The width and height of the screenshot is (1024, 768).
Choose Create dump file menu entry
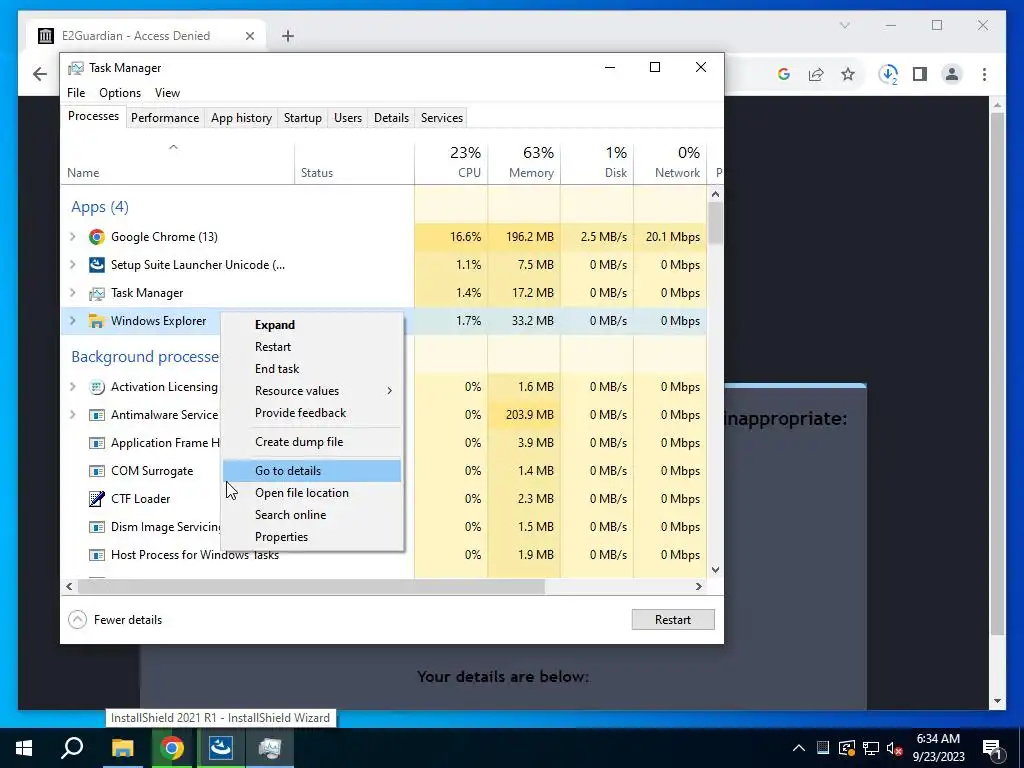click(x=312, y=442)
